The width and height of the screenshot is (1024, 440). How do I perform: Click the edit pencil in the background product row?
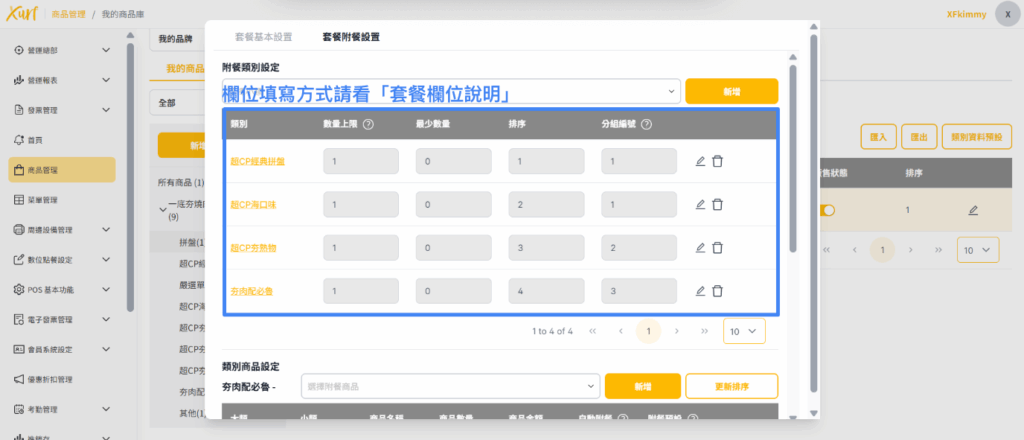[974, 210]
